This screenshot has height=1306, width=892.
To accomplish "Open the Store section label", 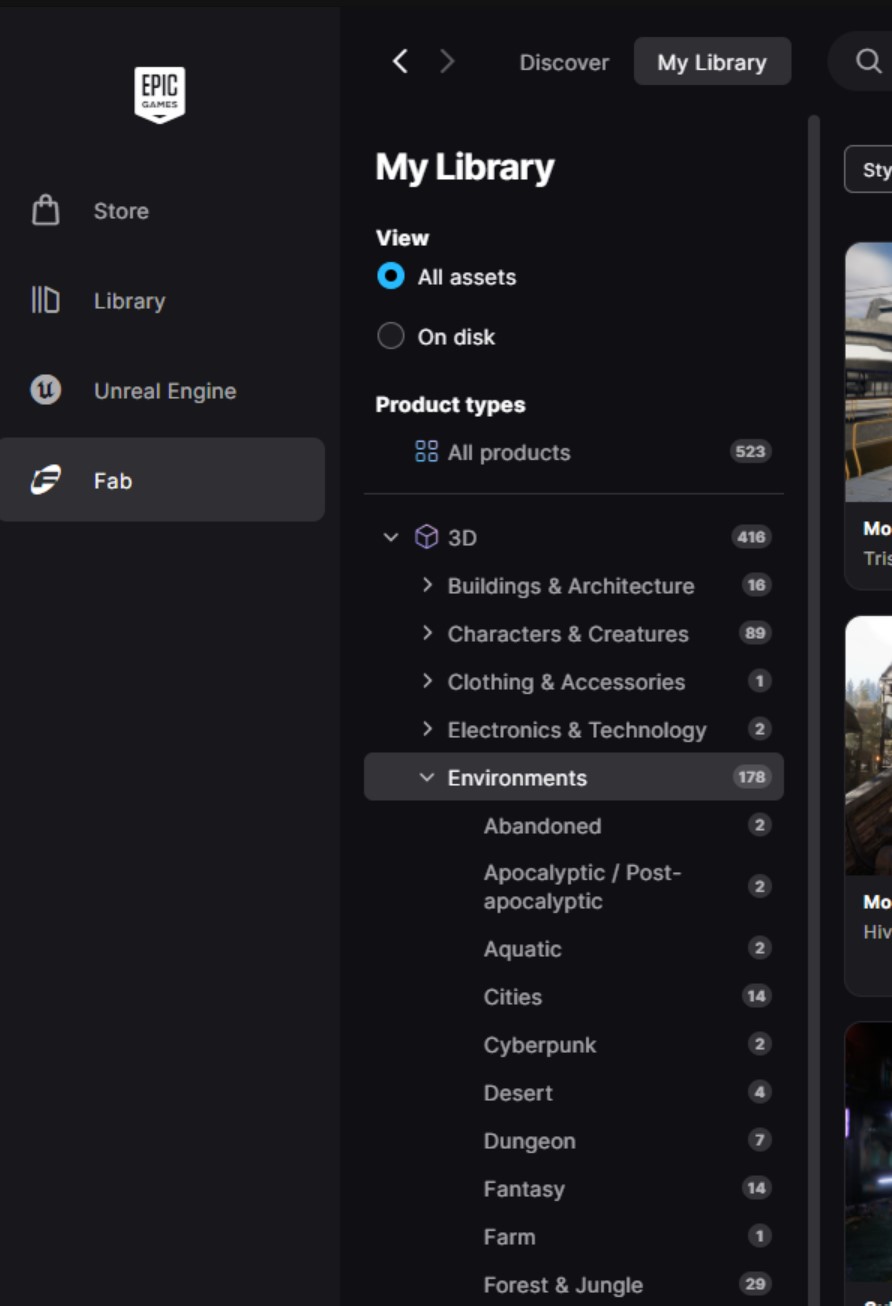I will click(x=121, y=211).
